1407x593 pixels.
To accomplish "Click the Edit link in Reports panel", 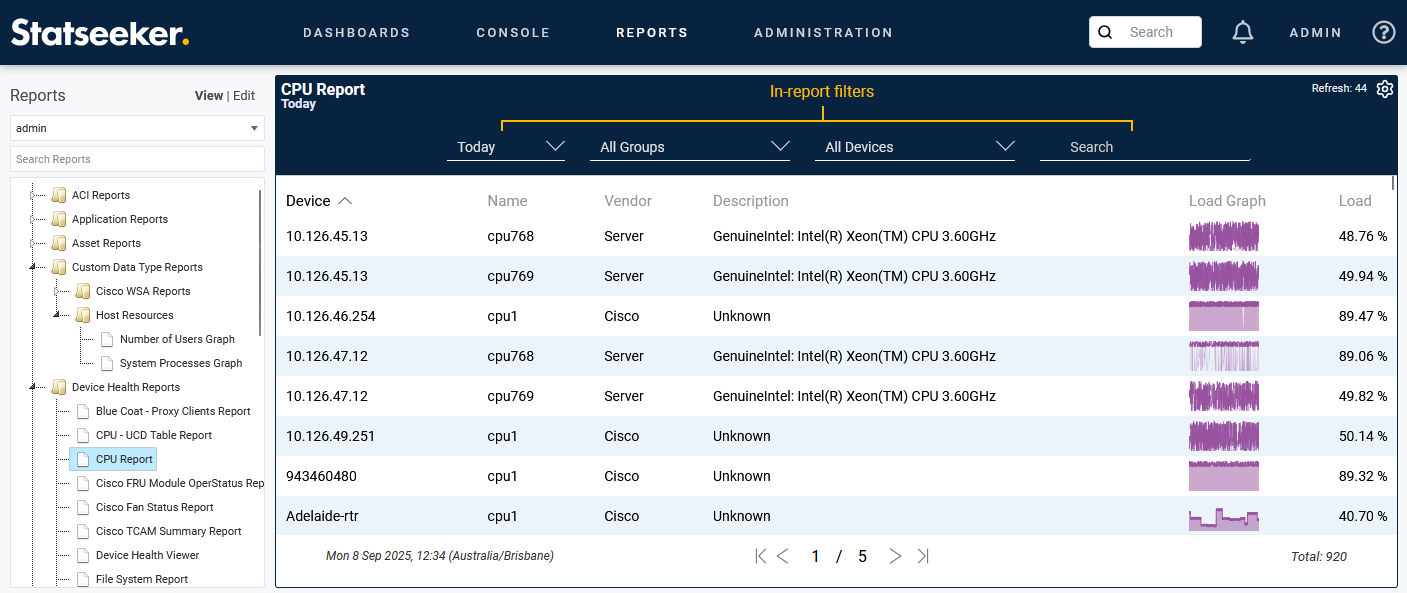I will pos(244,96).
